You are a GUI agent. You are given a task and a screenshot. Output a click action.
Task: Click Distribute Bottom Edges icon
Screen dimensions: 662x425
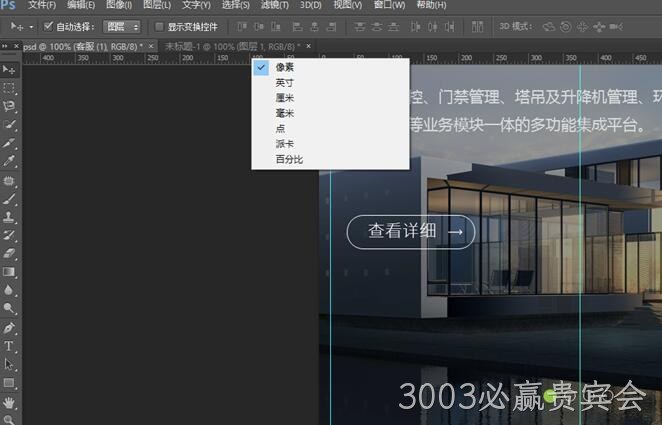click(393, 27)
